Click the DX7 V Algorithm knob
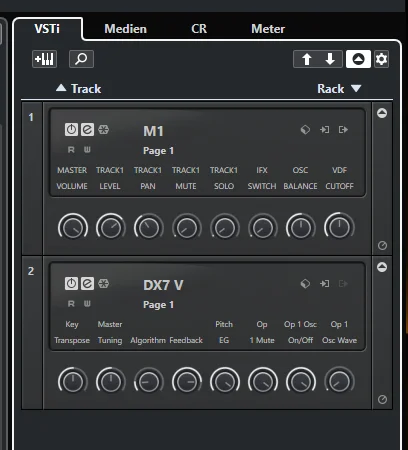Viewport: 408px width, 450px height. click(x=149, y=382)
